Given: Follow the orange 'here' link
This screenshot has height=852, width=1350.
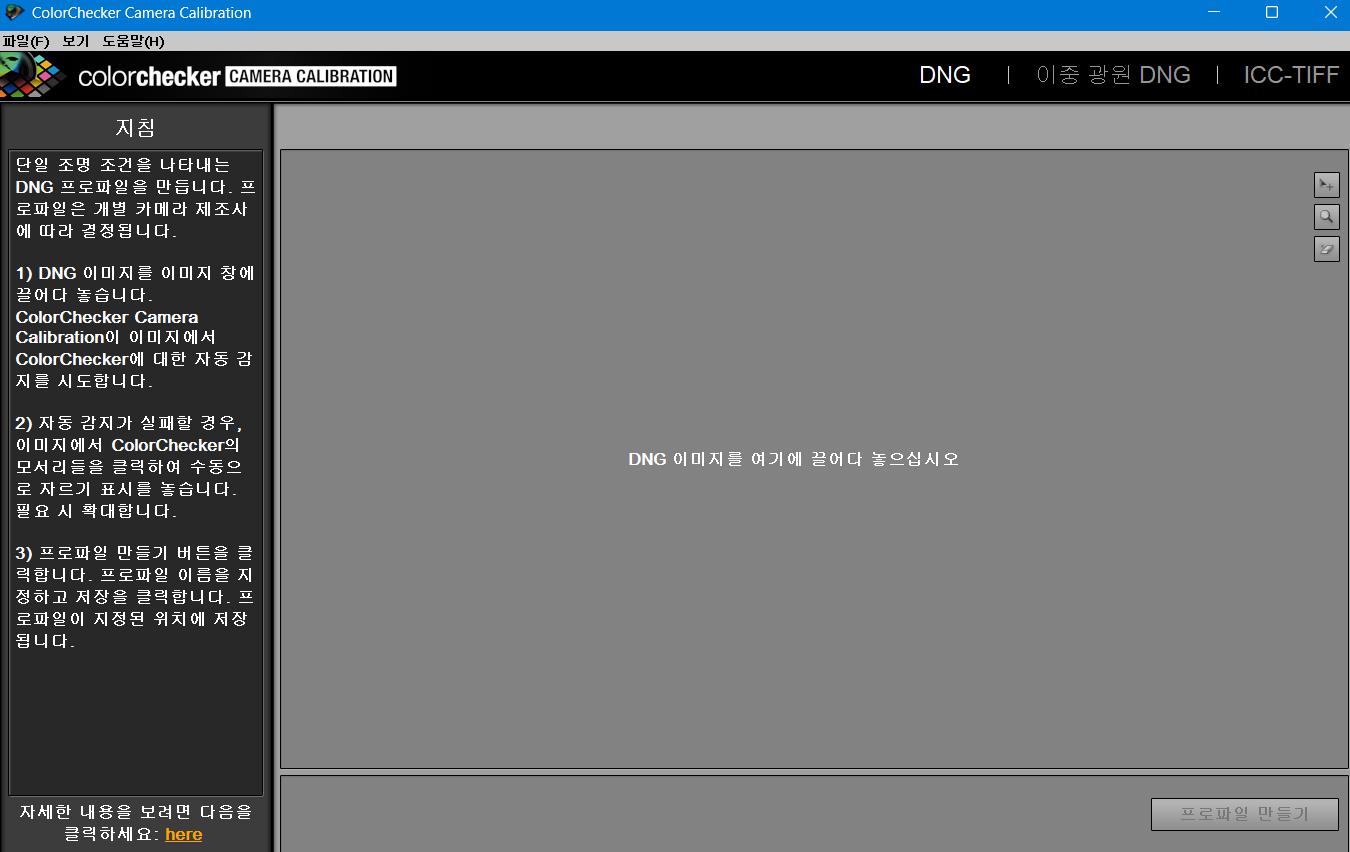Looking at the screenshot, I should pos(183,834).
